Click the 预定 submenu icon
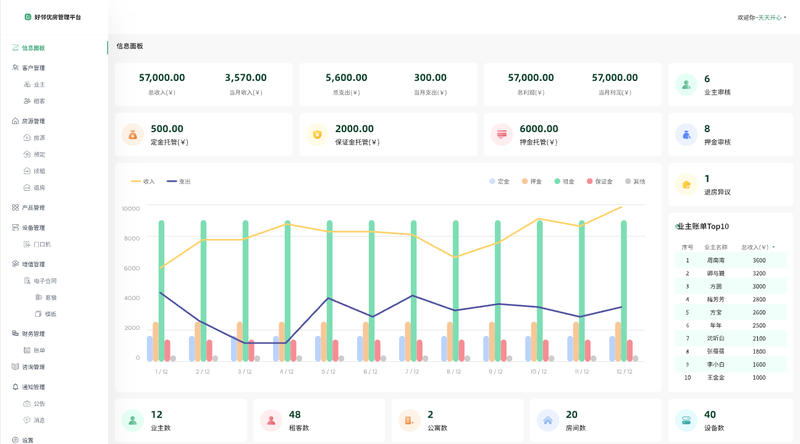The height and width of the screenshot is (444, 800). [27, 154]
